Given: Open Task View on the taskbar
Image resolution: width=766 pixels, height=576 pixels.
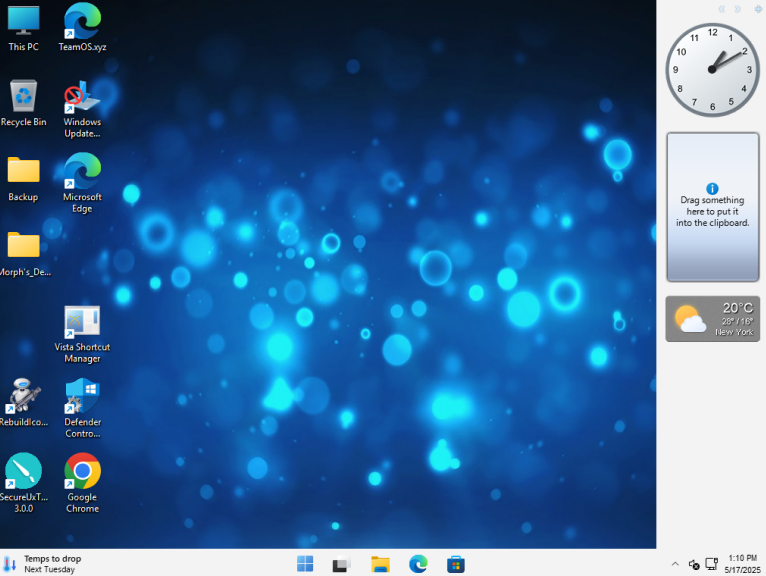Looking at the screenshot, I should (342, 564).
